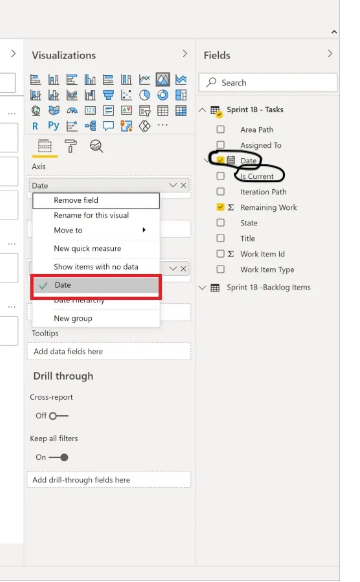Select the highlighted Area chart visual
This screenshot has width=360, height=582.
pyautogui.click(x=163, y=79)
